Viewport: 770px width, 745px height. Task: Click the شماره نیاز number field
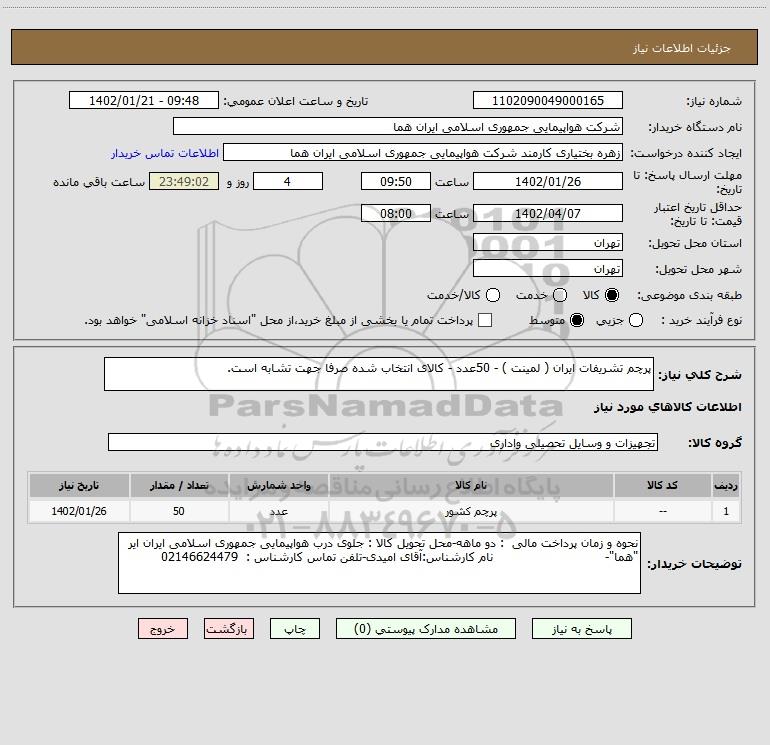click(547, 101)
